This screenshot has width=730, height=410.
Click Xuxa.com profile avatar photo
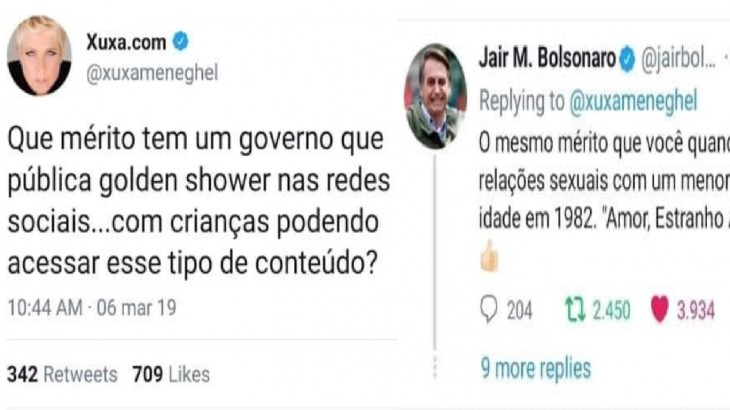point(39,55)
